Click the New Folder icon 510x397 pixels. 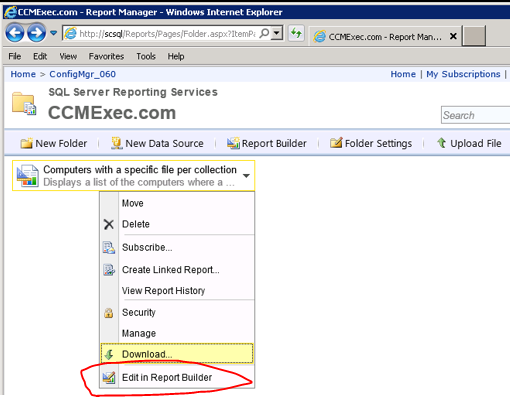click(26, 143)
